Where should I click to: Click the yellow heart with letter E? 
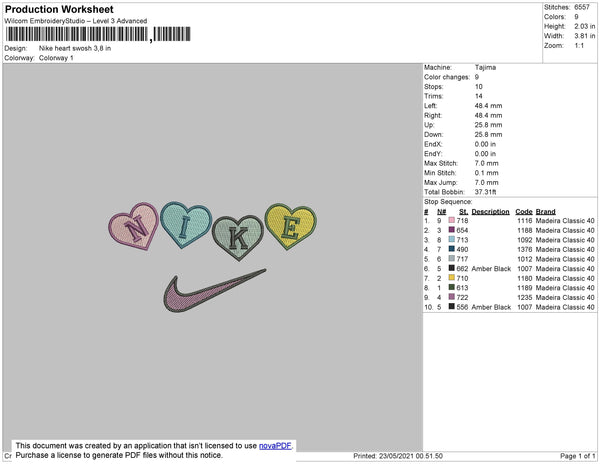(291, 226)
